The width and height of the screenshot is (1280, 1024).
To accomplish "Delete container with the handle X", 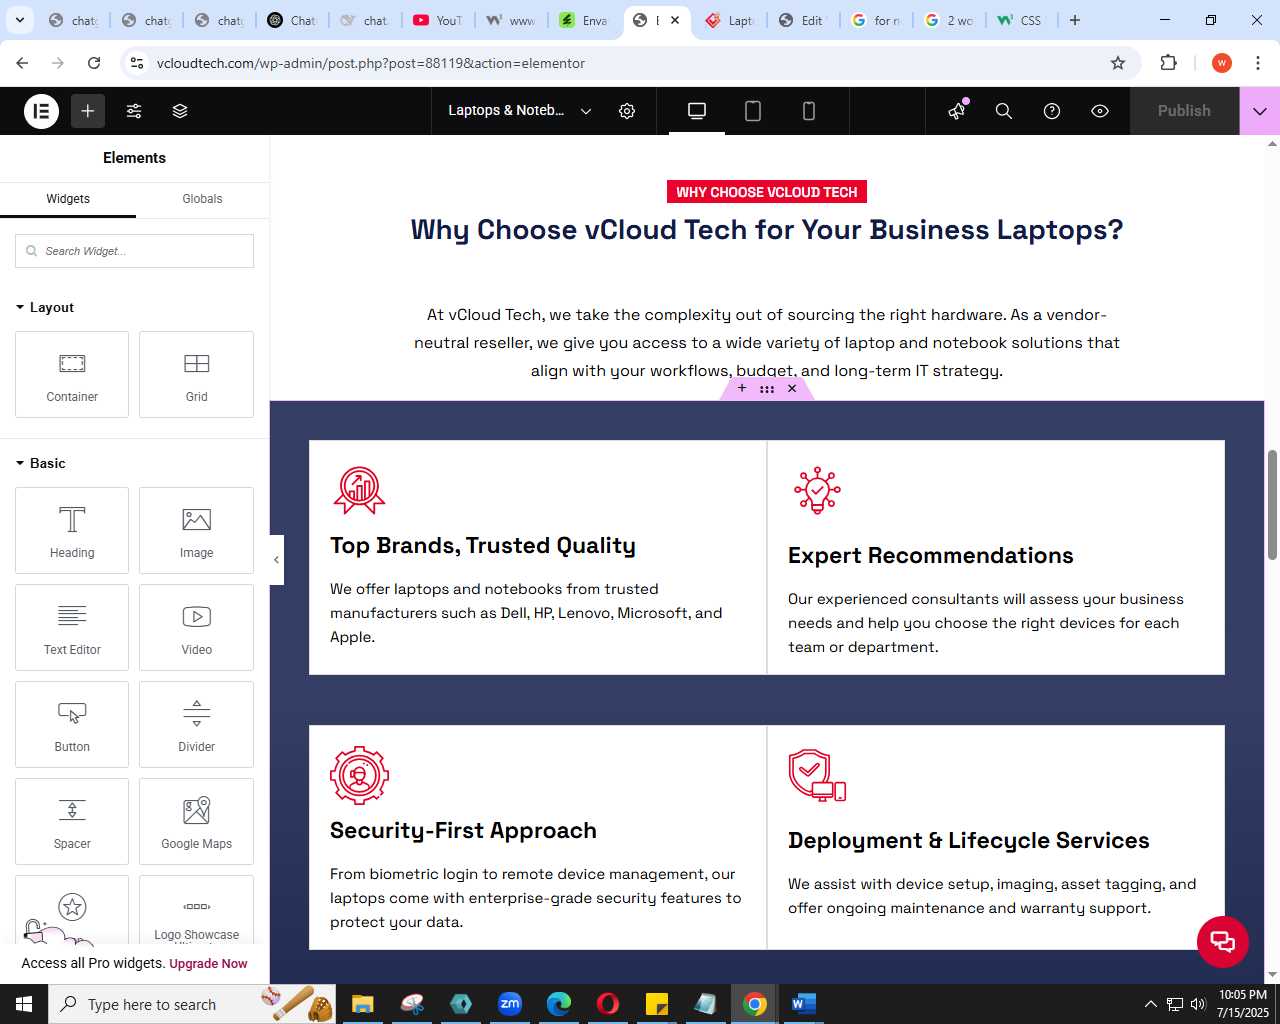I will pos(792,388).
